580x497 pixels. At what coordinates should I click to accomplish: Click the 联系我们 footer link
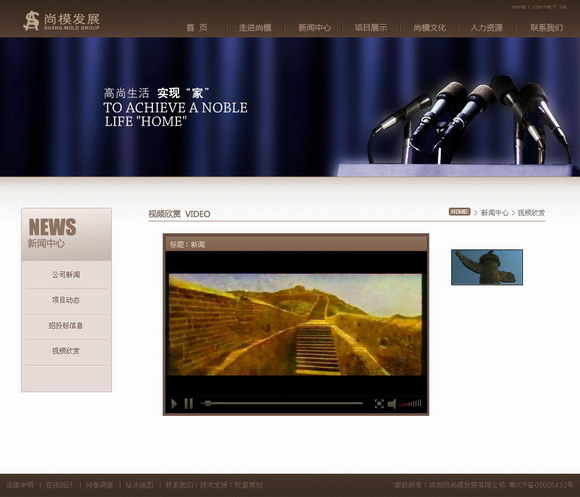pyautogui.click(x=179, y=485)
